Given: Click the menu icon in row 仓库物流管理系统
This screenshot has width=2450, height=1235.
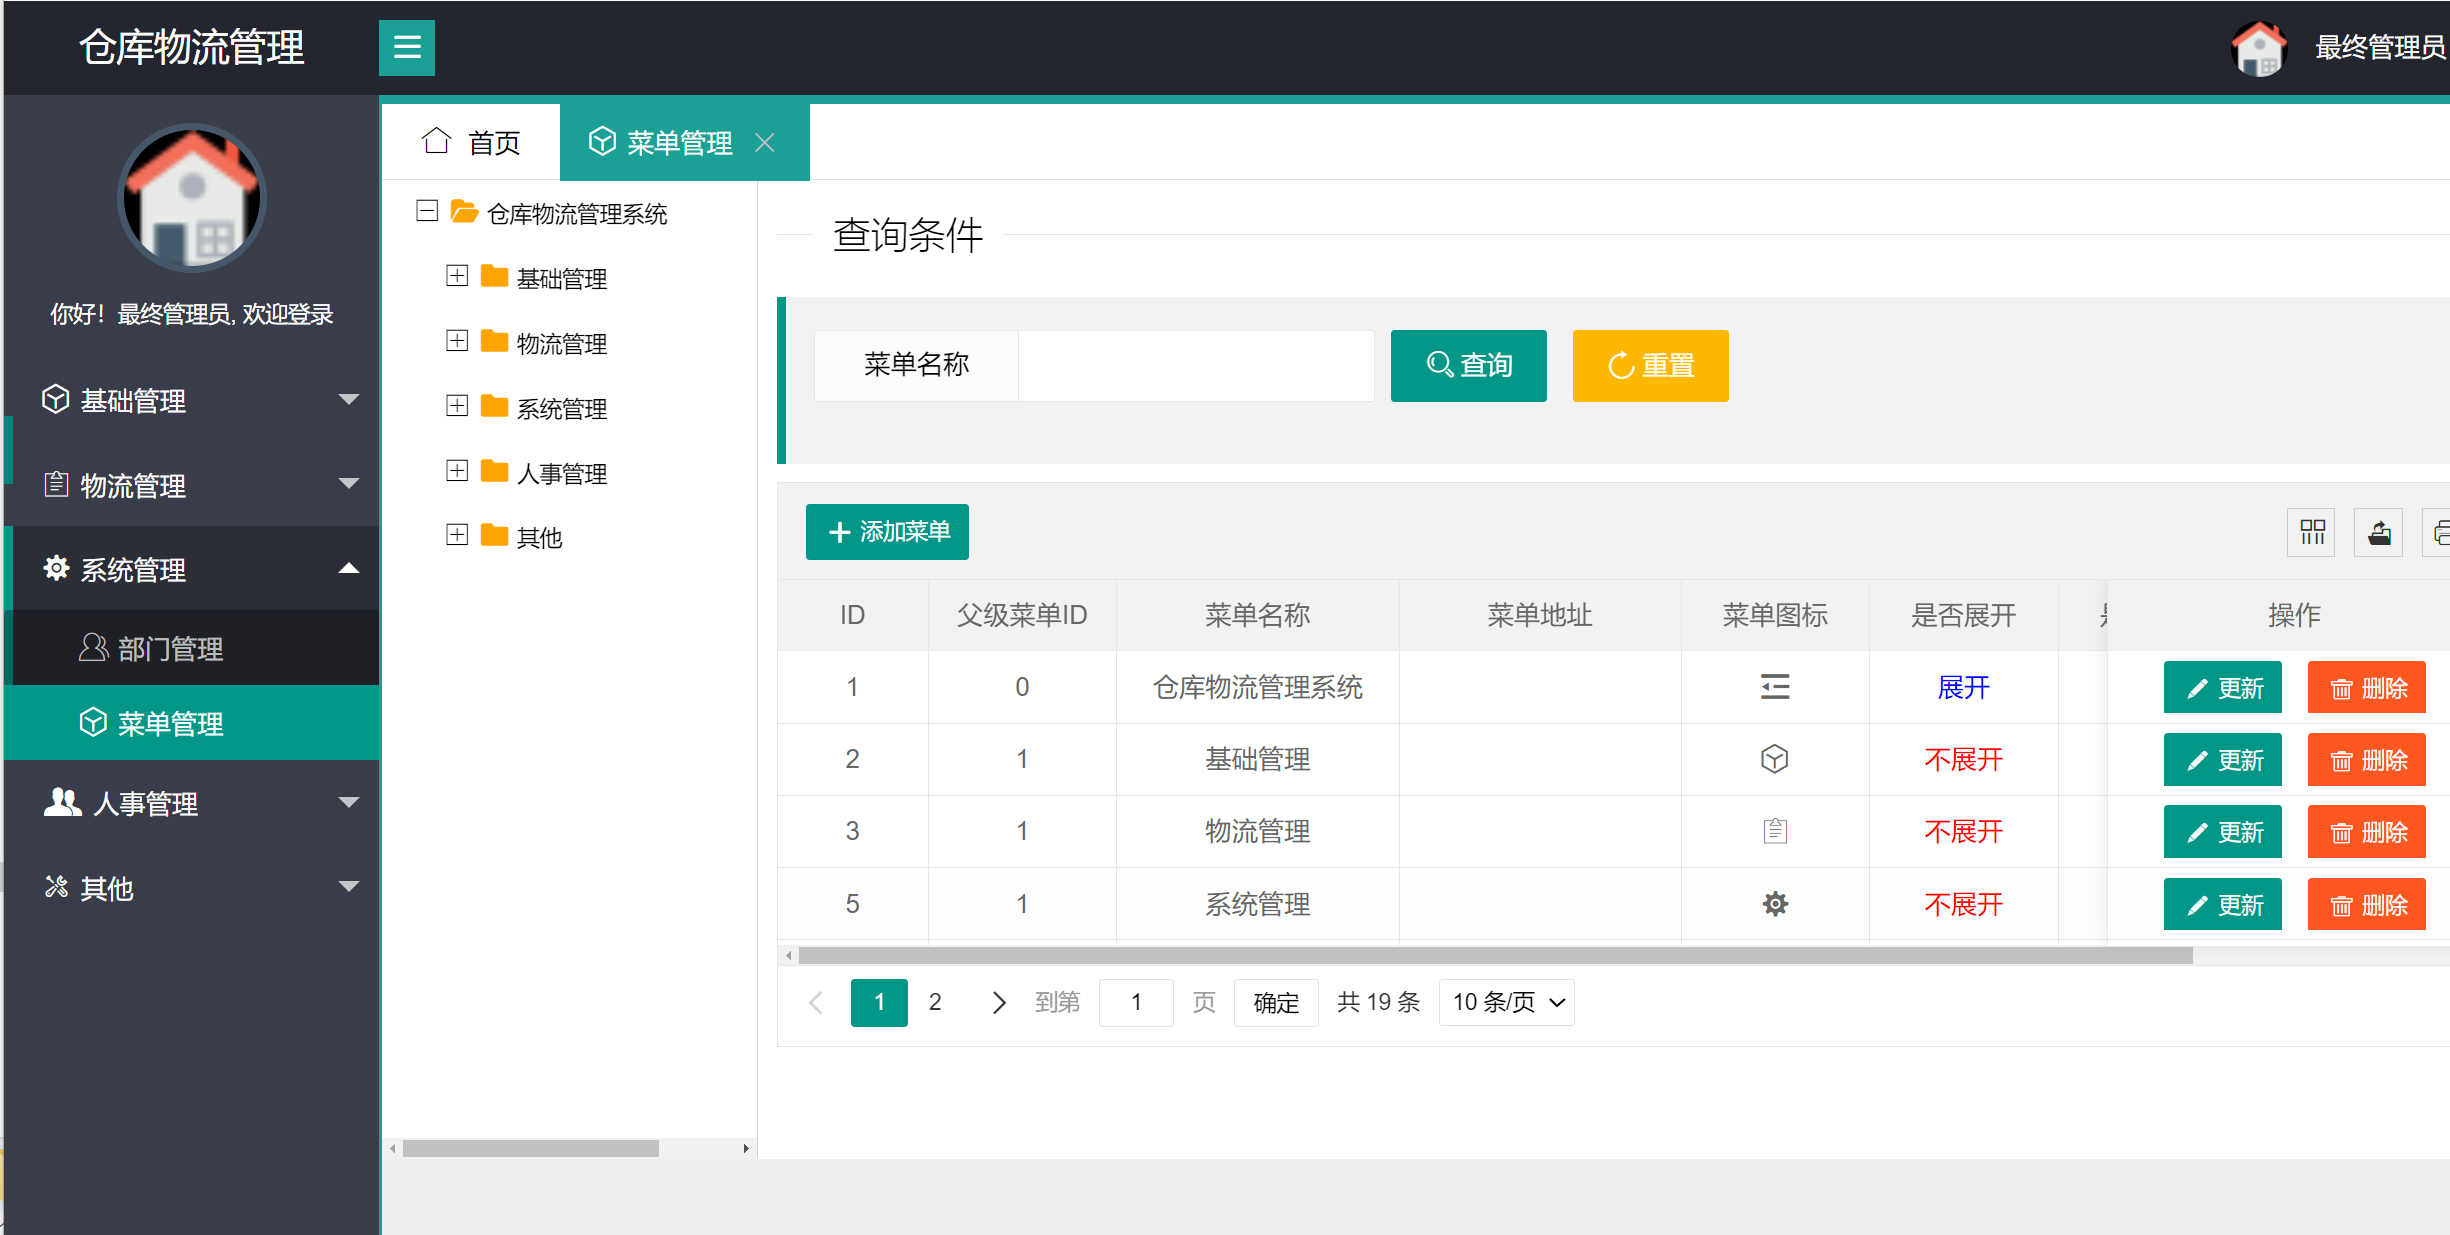Looking at the screenshot, I should coord(1775,687).
